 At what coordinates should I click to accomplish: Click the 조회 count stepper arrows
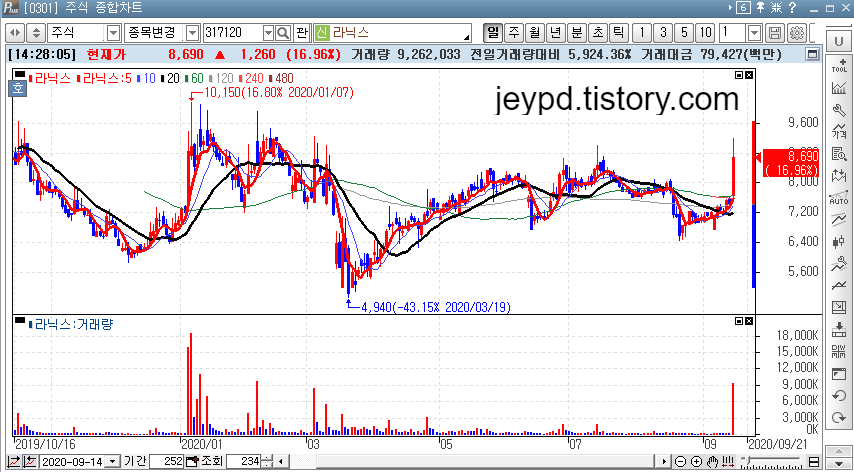click(x=266, y=462)
